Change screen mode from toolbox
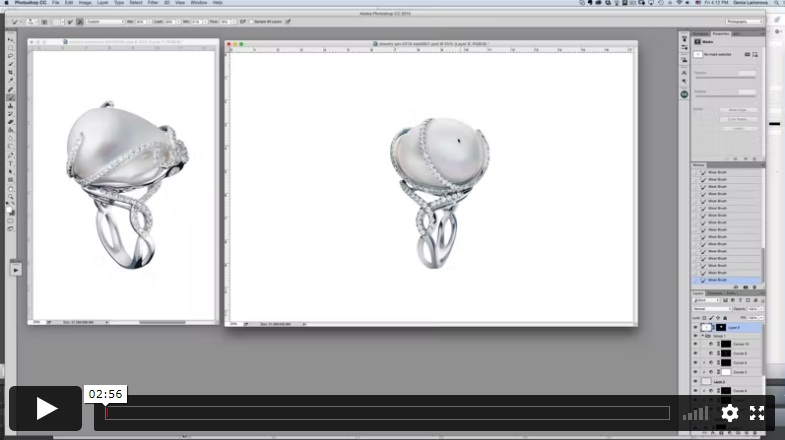This screenshot has height=440, width=785. [x=11, y=229]
